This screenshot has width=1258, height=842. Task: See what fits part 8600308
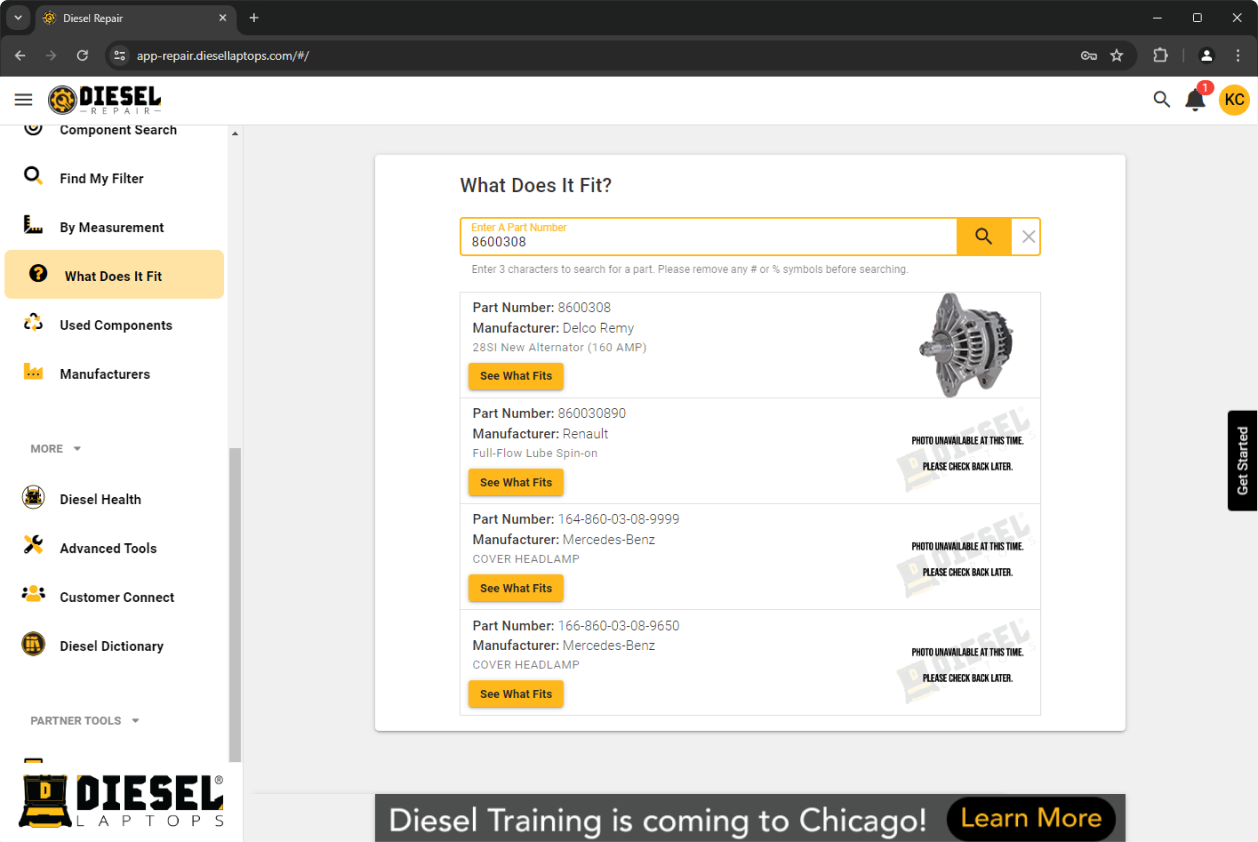click(516, 376)
